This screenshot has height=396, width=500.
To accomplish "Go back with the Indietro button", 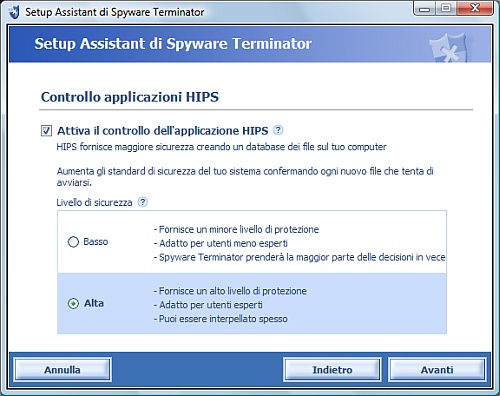I will 332,370.
